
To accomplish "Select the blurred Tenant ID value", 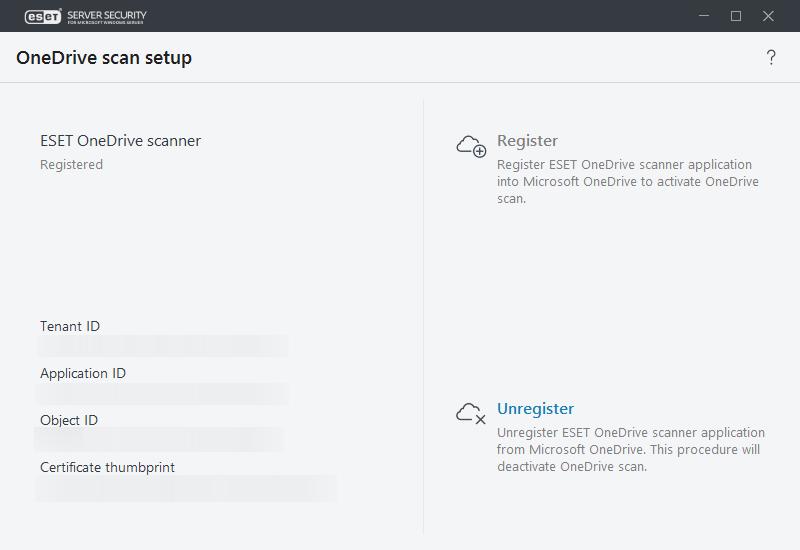I will click(163, 346).
